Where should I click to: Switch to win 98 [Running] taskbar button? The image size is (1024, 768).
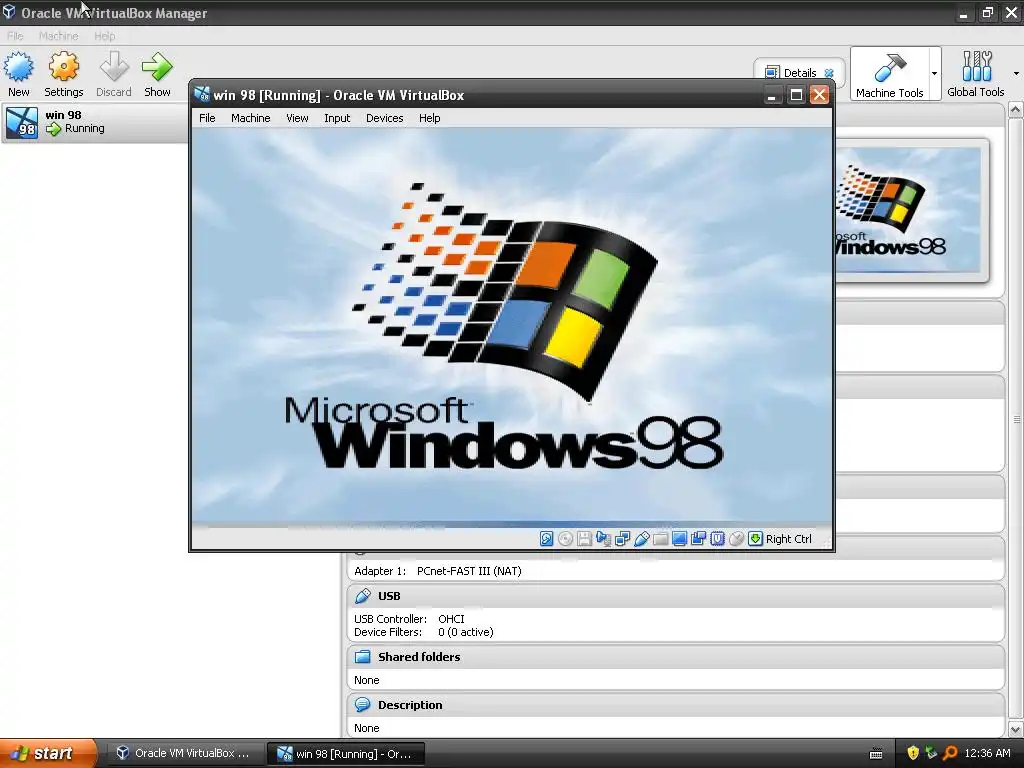346,754
